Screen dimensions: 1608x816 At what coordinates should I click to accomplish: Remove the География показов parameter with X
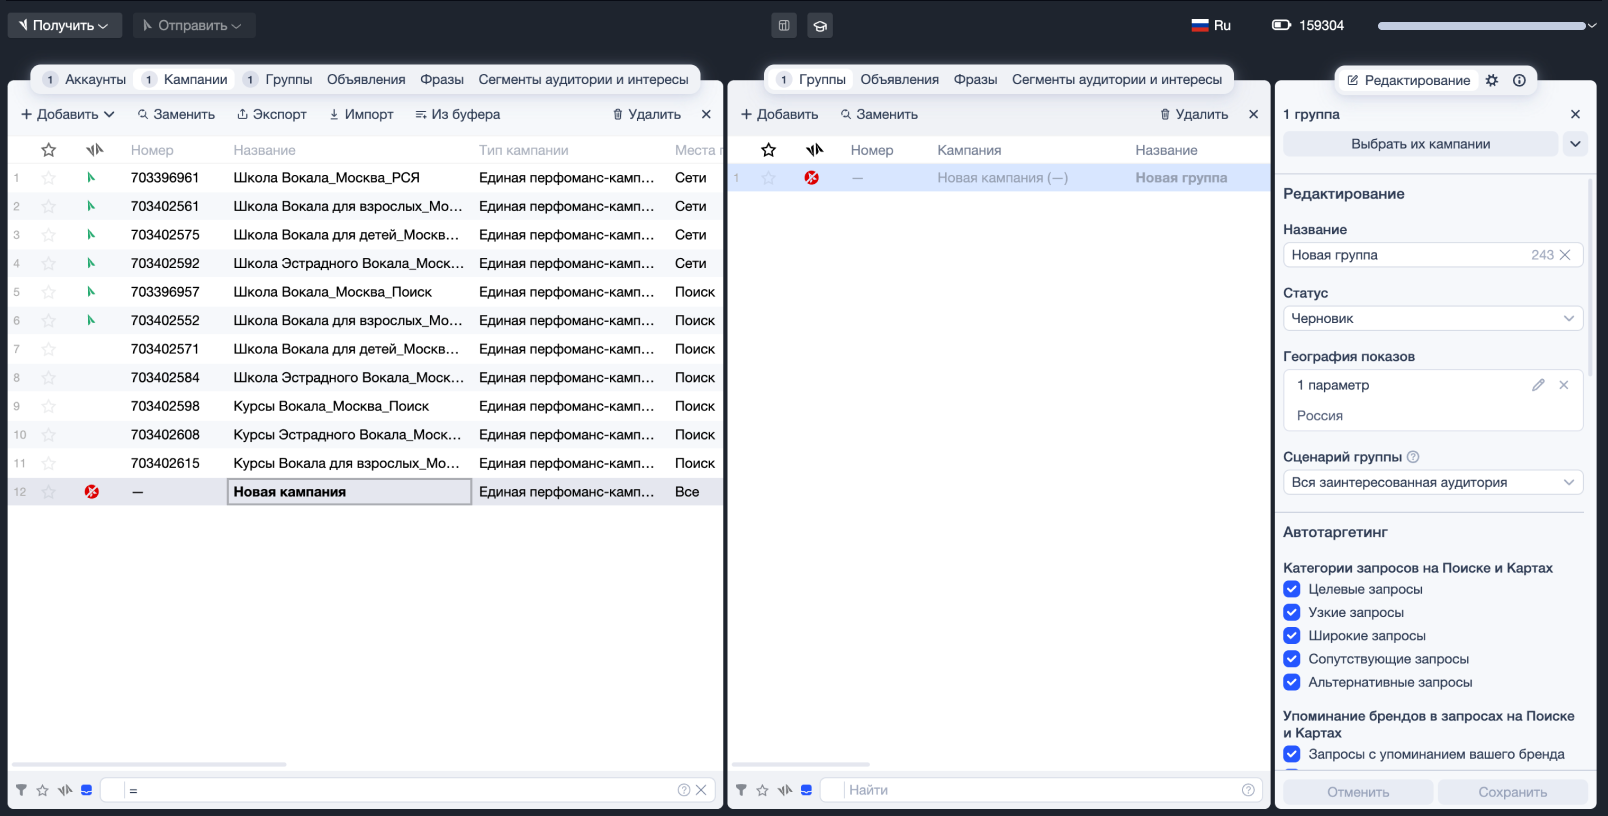click(1564, 385)
